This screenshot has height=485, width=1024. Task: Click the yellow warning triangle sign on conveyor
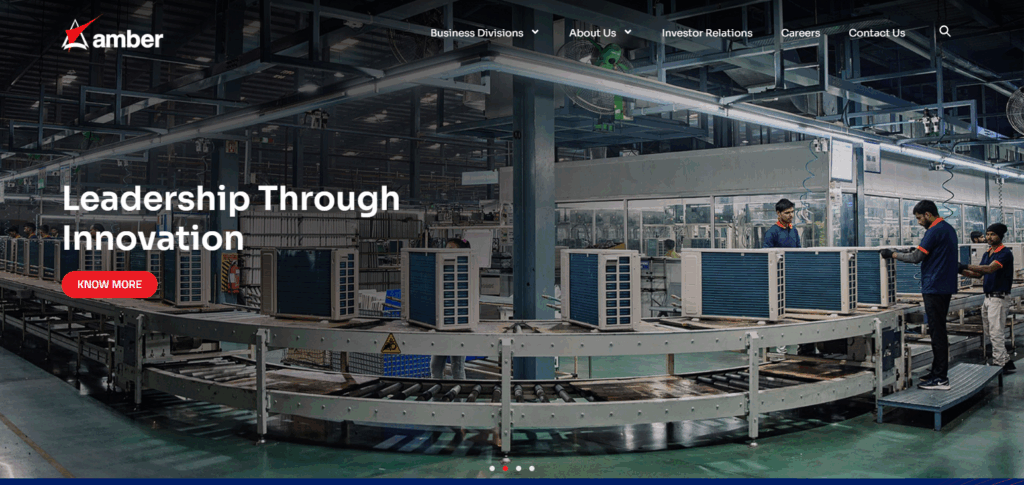tap(391, 344)
